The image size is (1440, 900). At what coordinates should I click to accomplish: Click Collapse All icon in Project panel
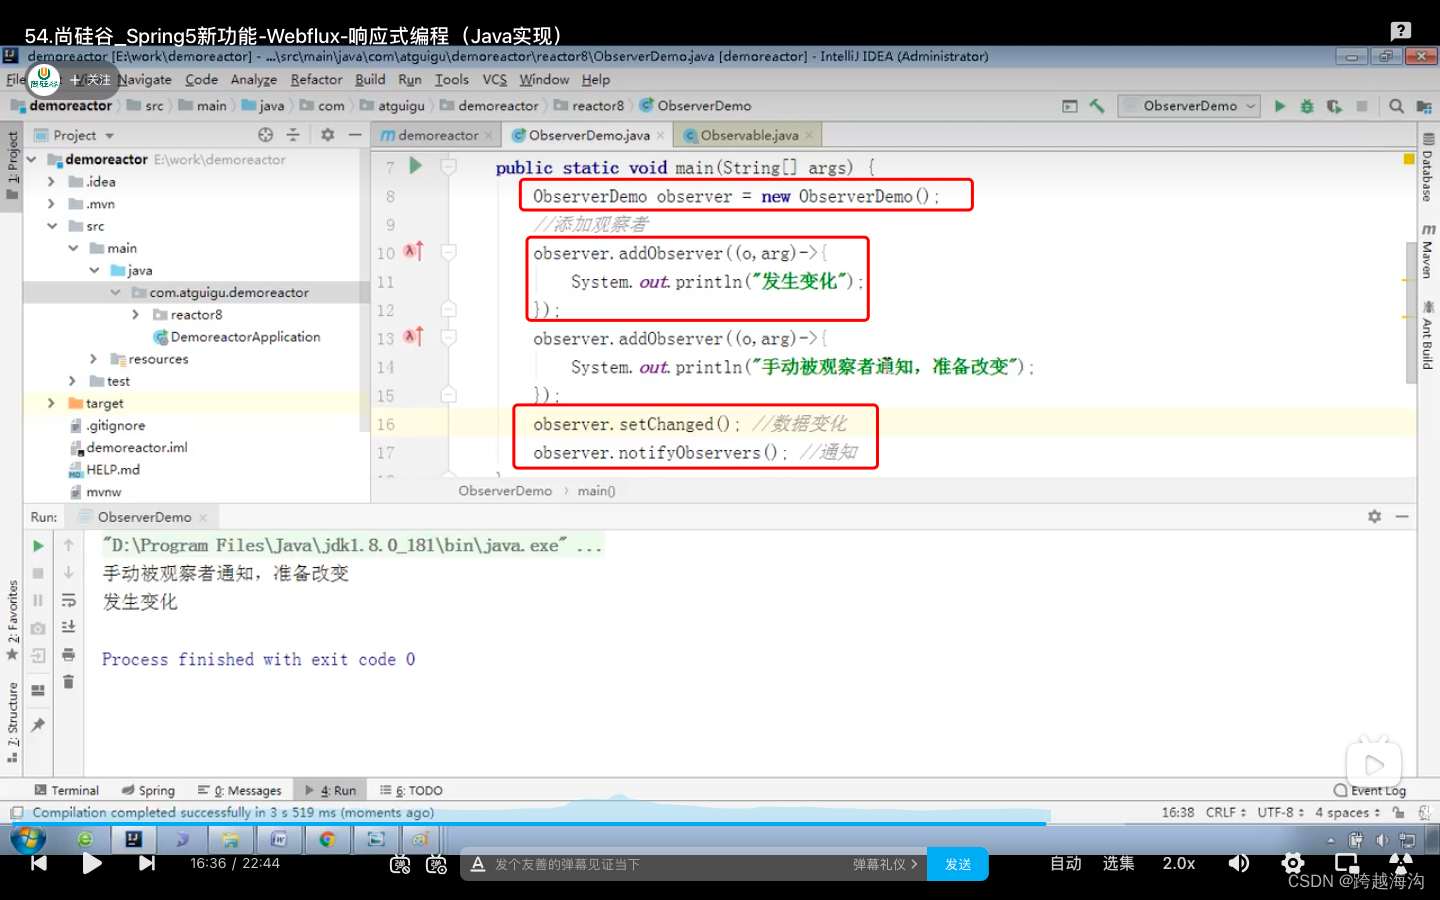(293, 135)
